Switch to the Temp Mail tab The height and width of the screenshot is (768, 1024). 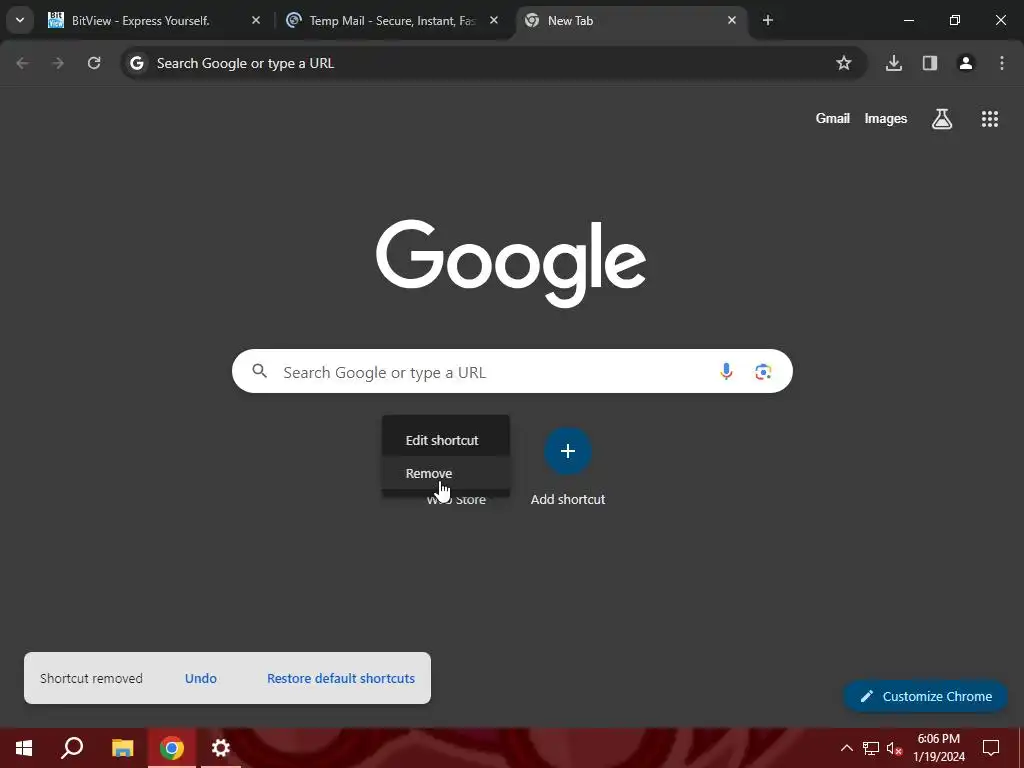pyautogui.click(x=392, y=20)
